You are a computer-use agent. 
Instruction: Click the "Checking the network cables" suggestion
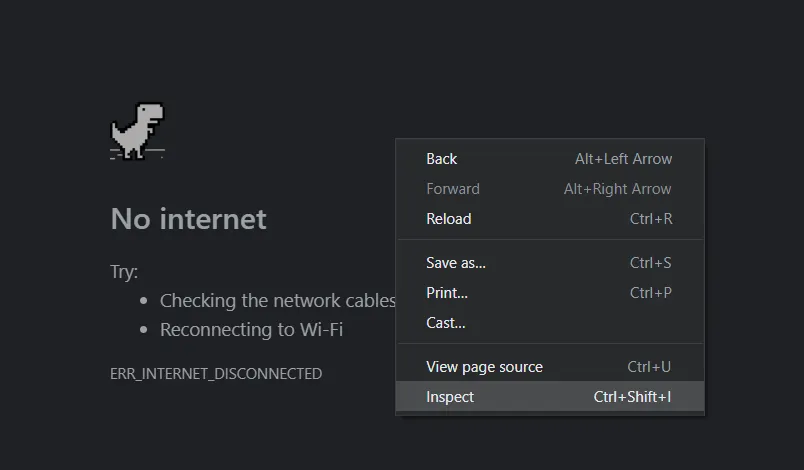[x=278, y=301]
